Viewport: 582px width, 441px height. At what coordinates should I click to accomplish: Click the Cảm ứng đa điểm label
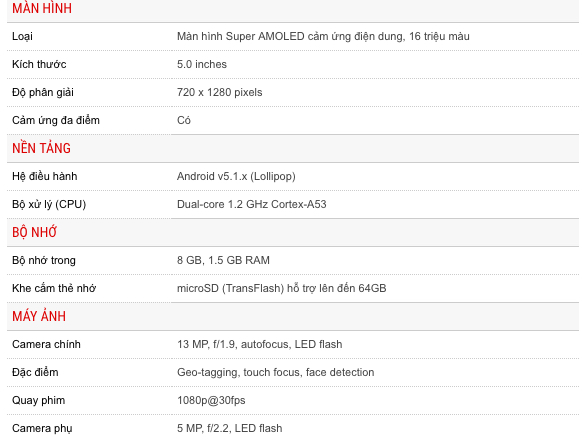[x=56, y=120]
